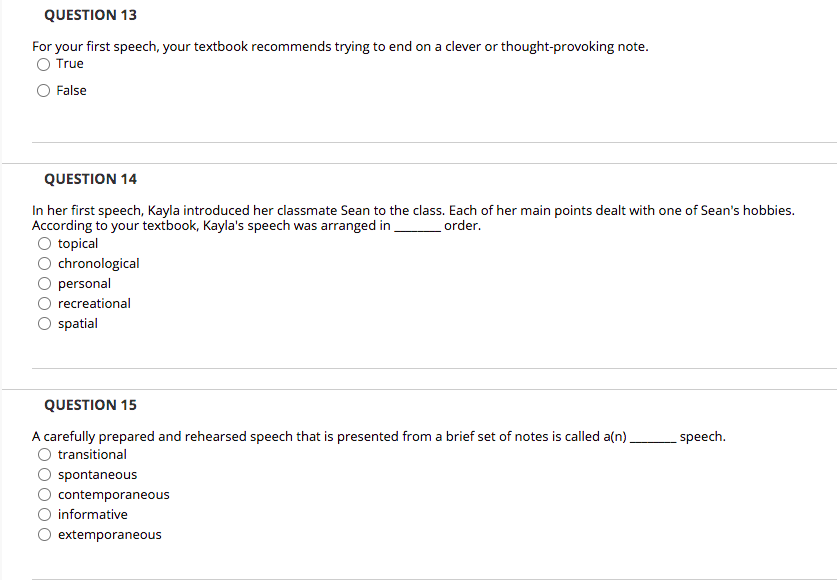Click the QUESTION 15 heading
This screenshot has width=837, height=580.
point(90,404)
